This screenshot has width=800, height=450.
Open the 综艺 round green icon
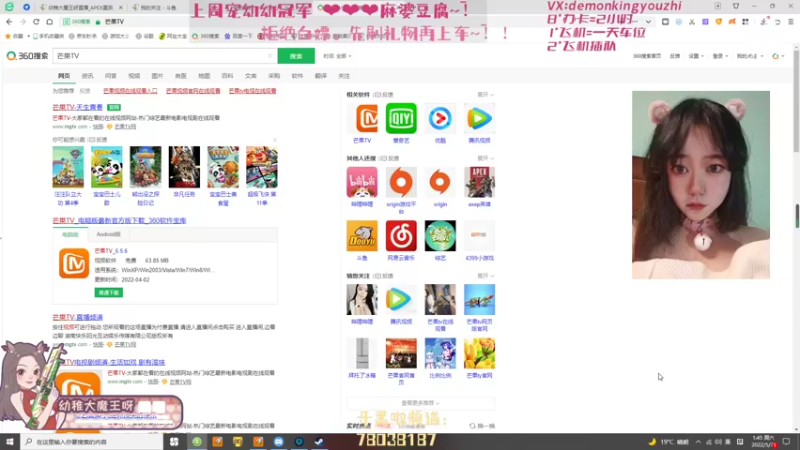click(x=440, y=236)
